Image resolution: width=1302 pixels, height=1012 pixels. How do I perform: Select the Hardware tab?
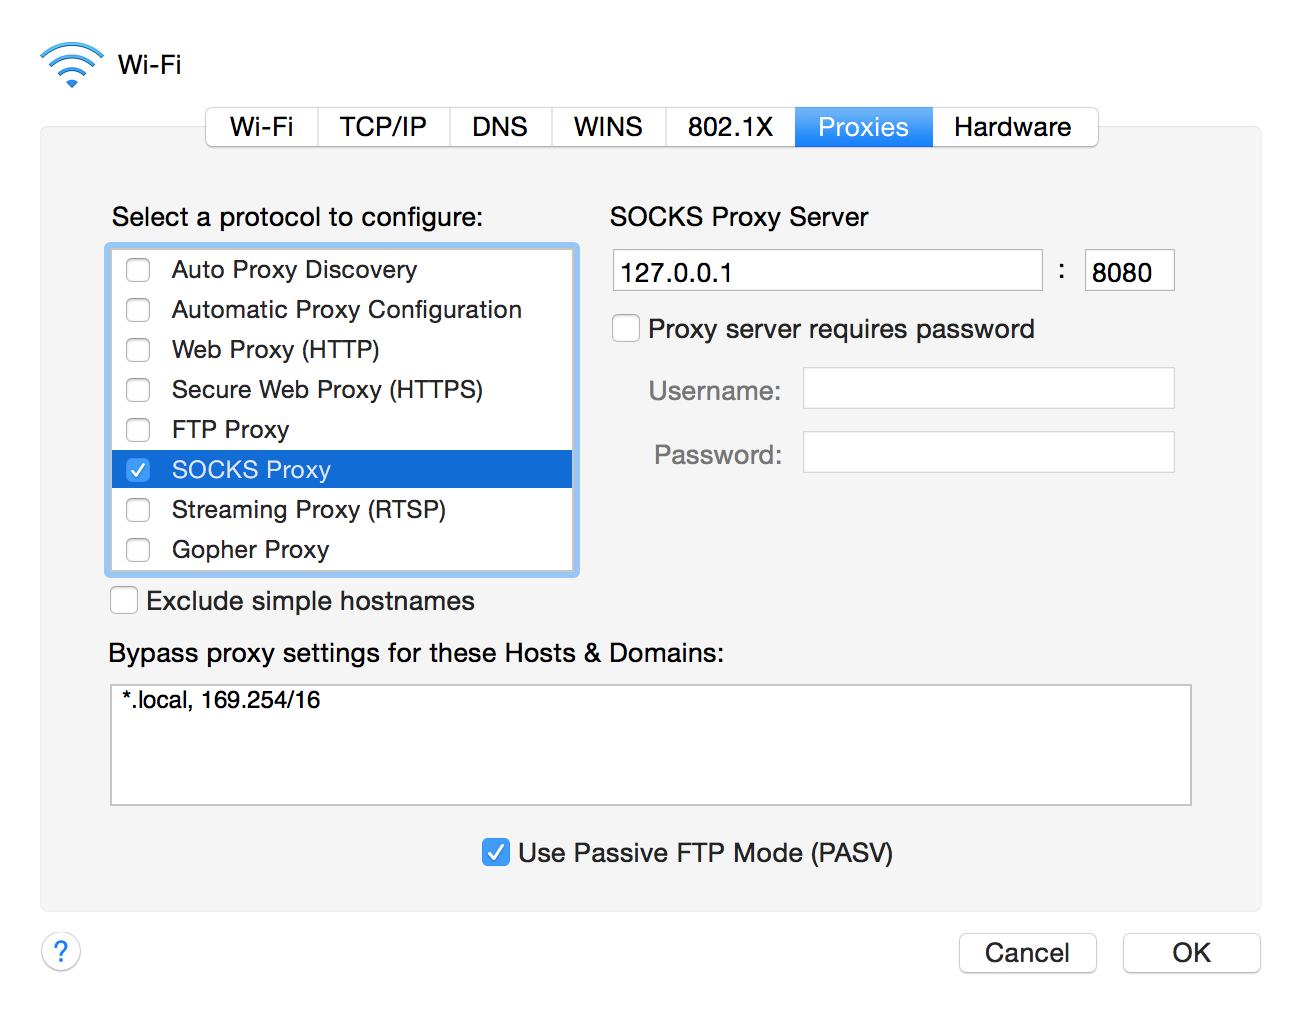[1012, 127]
